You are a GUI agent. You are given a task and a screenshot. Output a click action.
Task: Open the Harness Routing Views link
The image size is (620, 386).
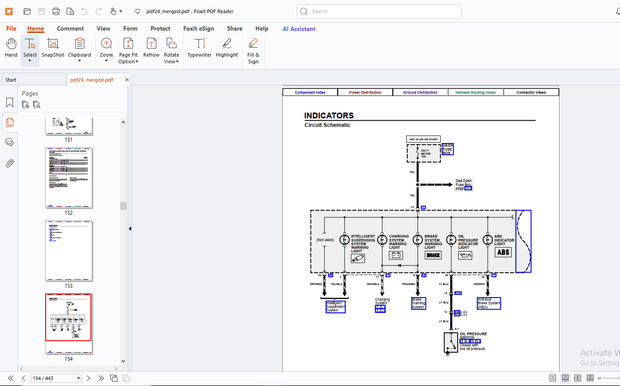(475, 92)
